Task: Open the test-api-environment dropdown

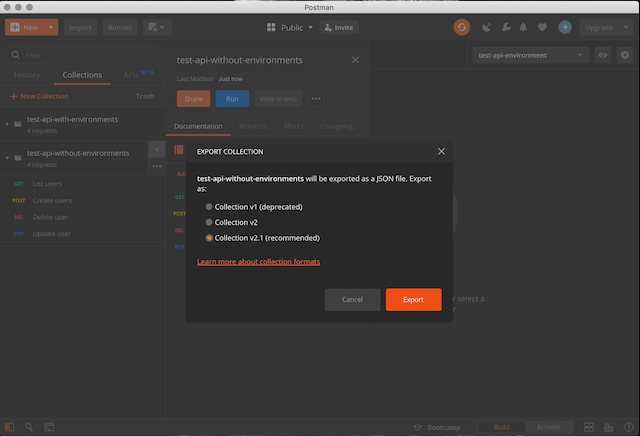Action: [x=530, y=55]
